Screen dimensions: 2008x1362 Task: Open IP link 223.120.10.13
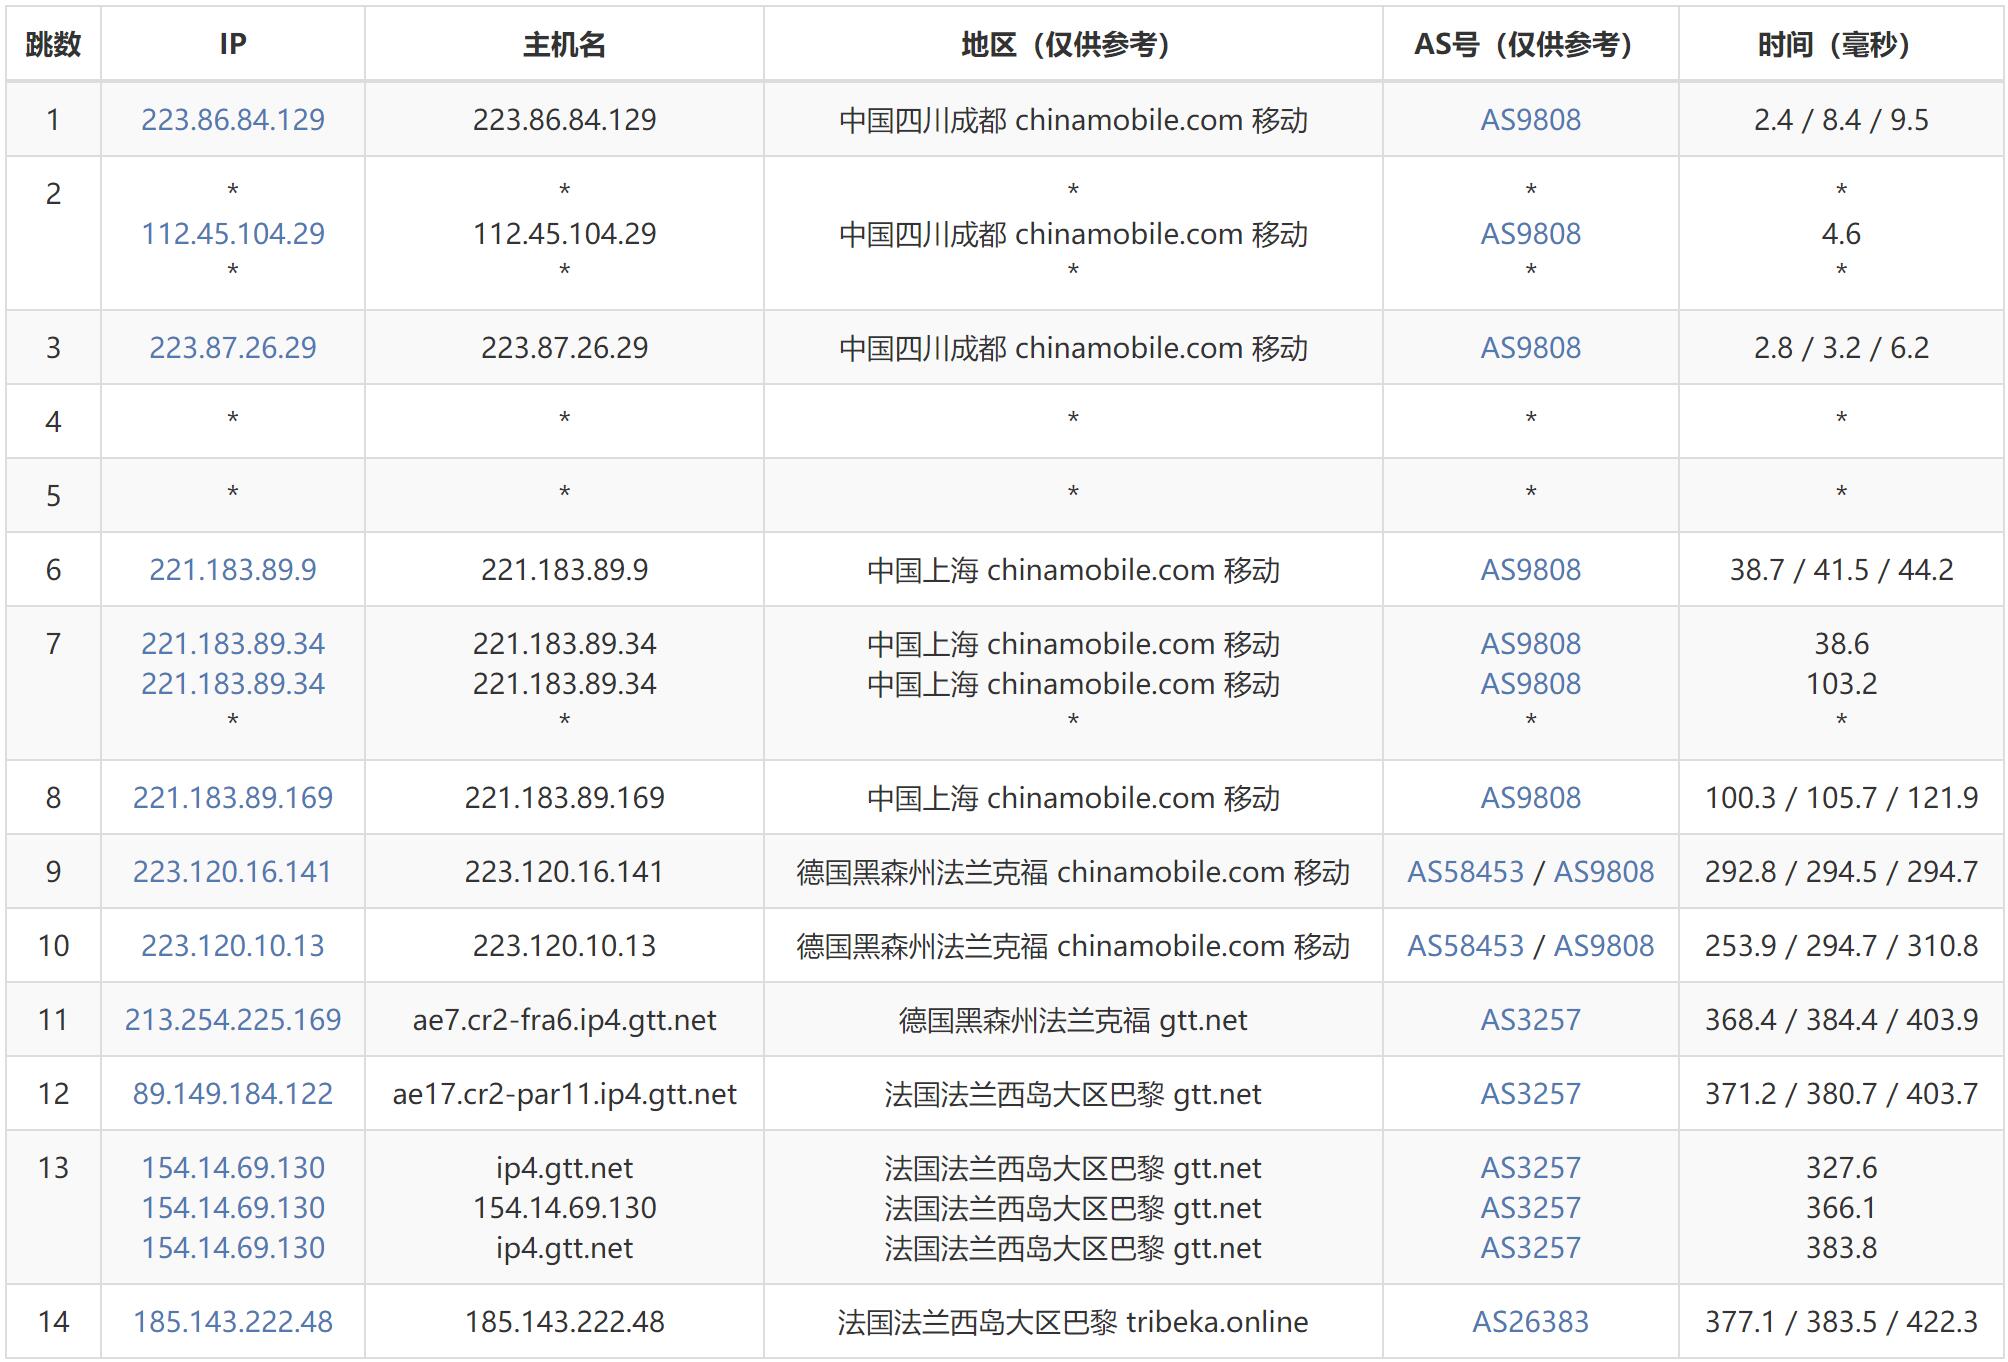(x=233, y=946)
